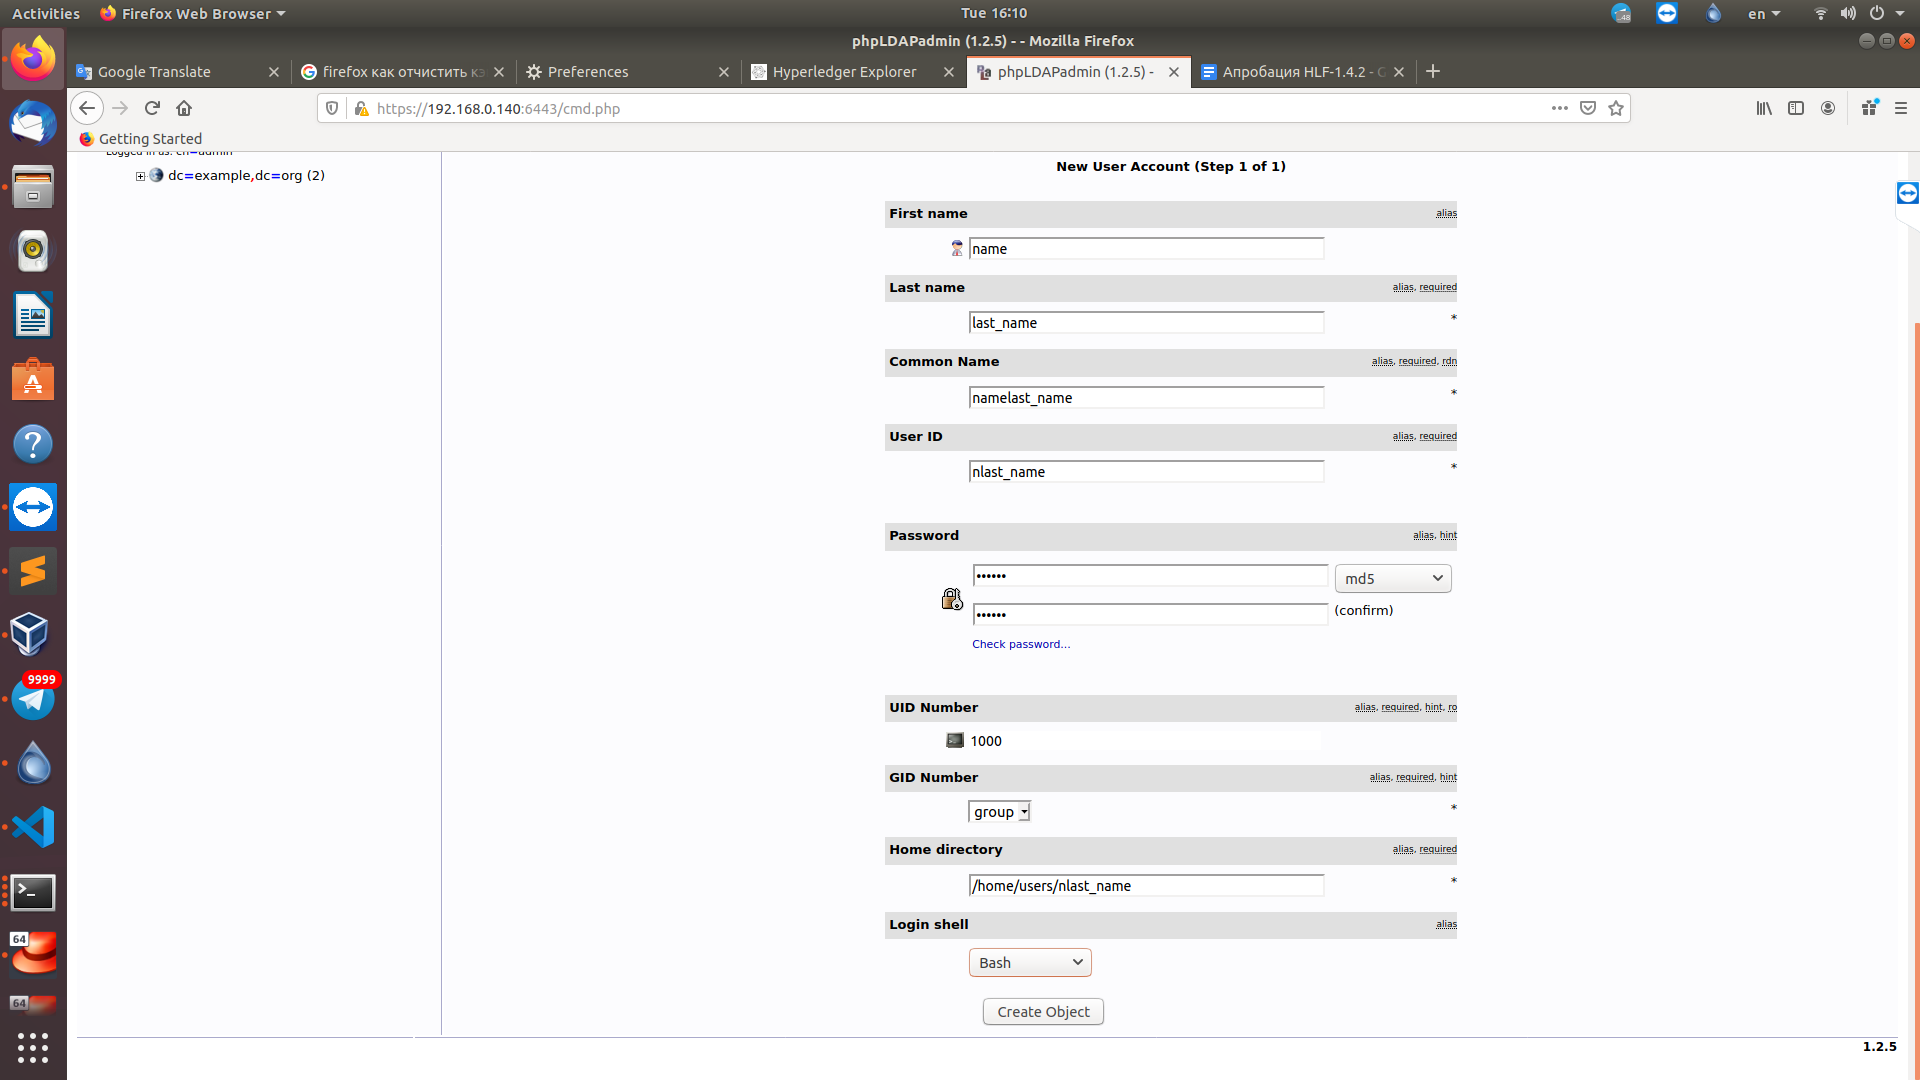Switch to the Hyperledger Explorer tab
Image resolution: width=1920 pixels, height=1080 pixels.
coord(845,72)
